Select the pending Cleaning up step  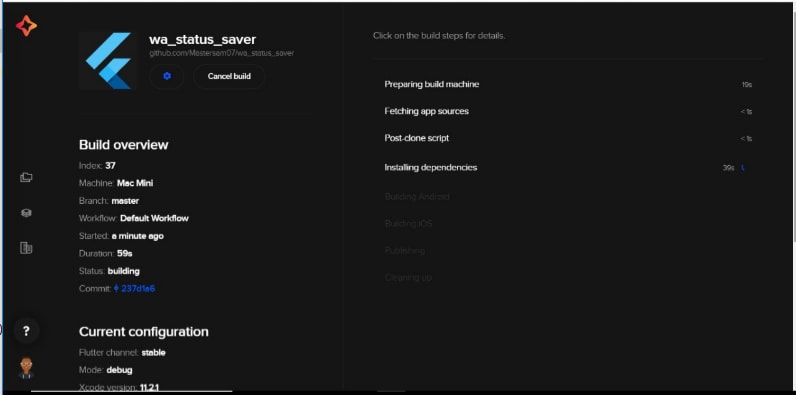tap(408, 278)
